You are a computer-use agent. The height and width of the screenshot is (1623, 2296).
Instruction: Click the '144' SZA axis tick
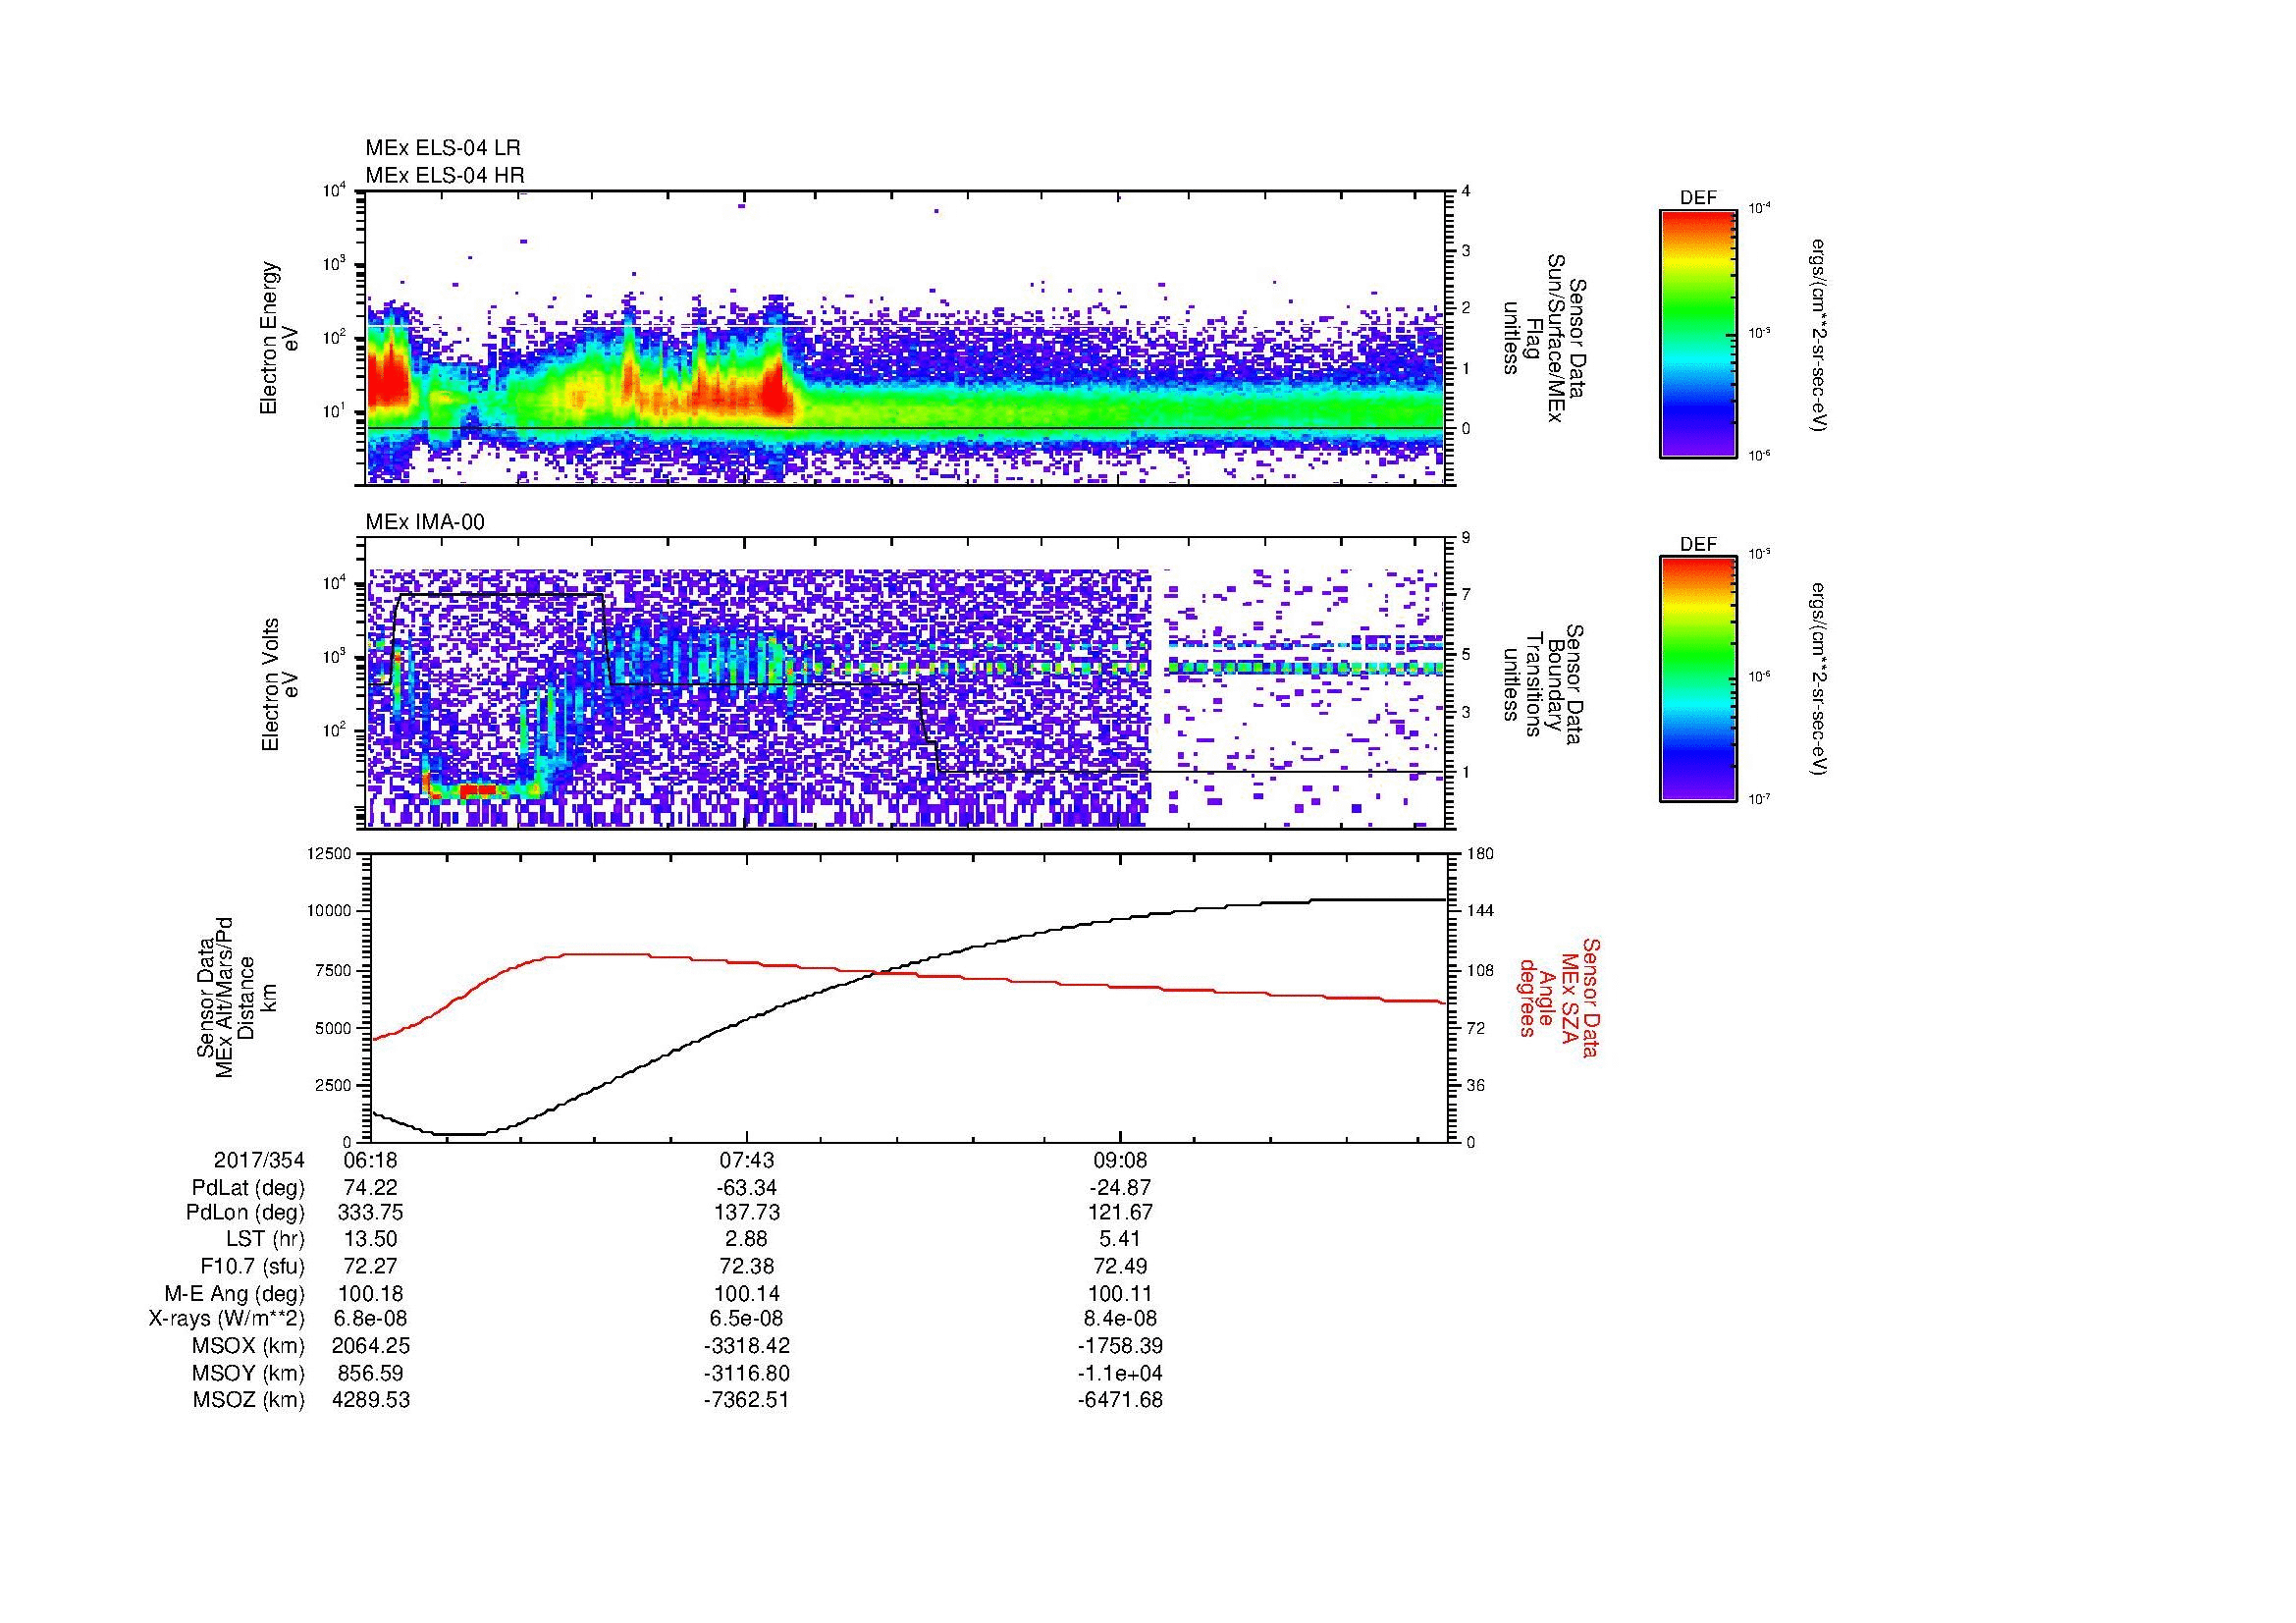(x=1479, y=911)
